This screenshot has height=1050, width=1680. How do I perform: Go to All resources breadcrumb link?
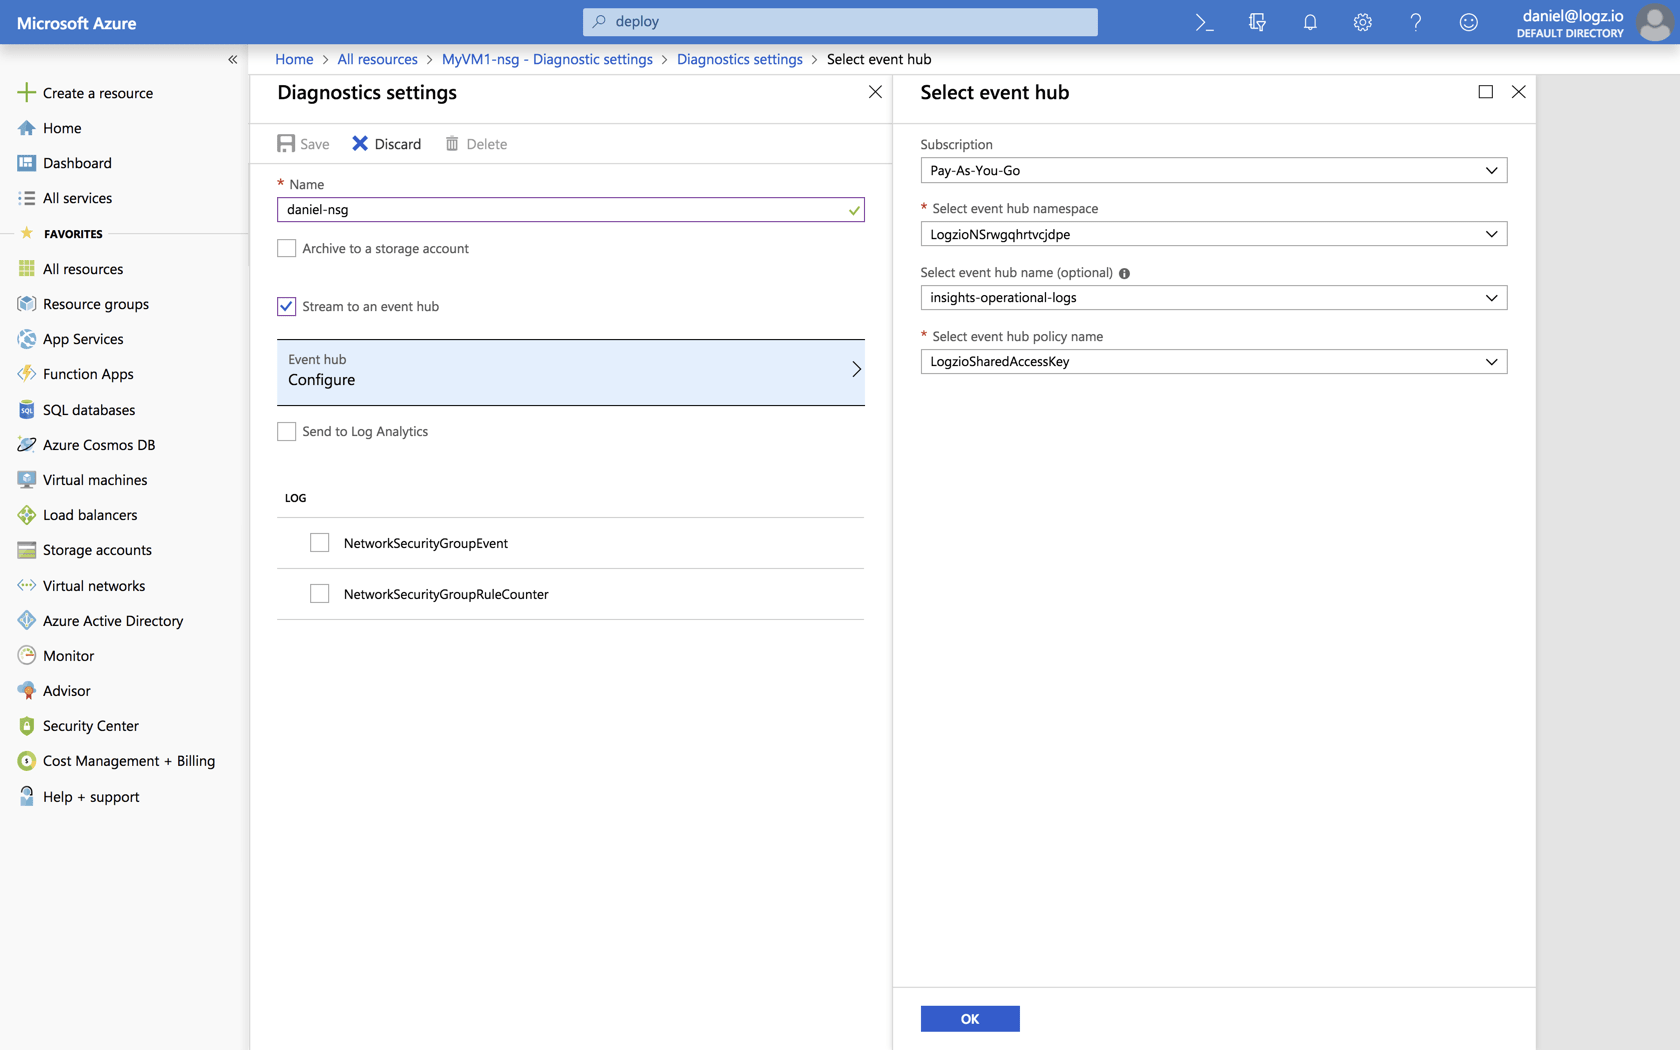(378, 59)
